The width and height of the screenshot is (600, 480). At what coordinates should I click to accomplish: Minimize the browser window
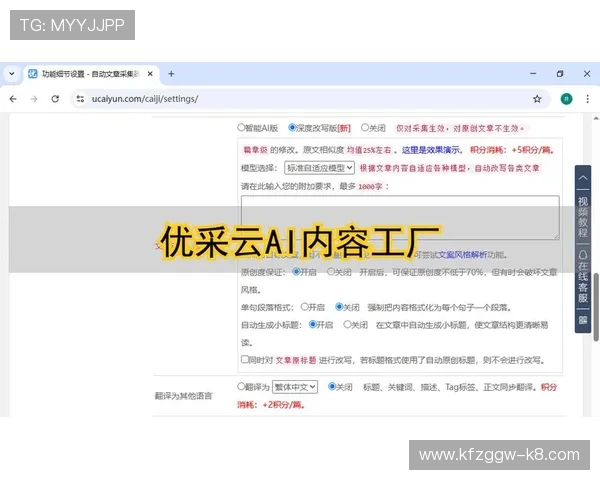point(533,73)
